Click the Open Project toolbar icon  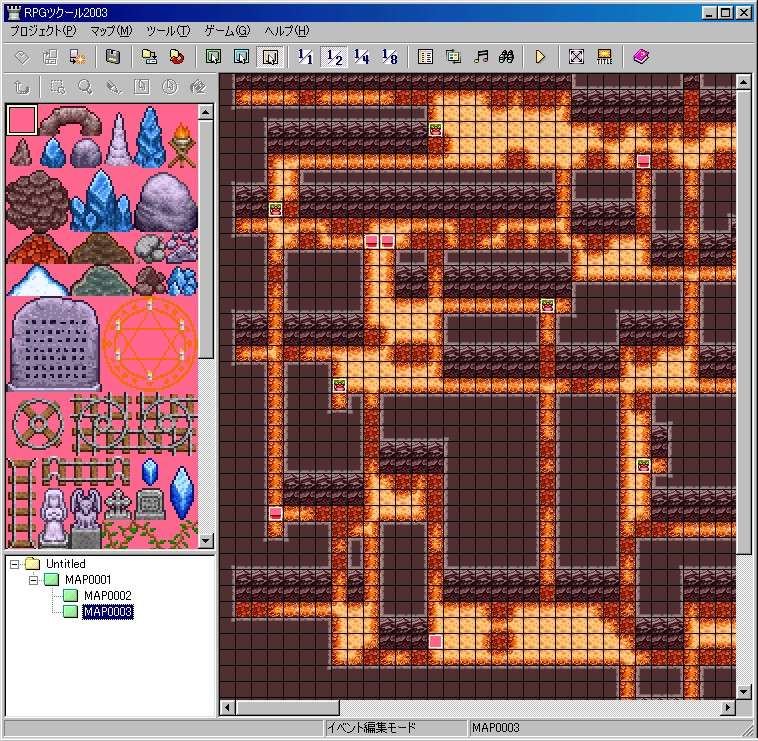pyautogui.click(x=49, y=58)
